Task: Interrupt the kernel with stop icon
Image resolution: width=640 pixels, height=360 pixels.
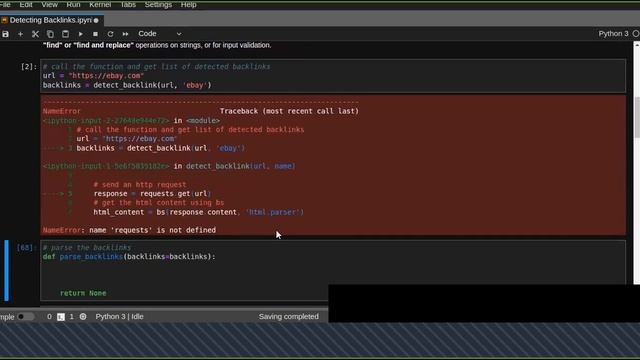Action: [95, 34]
